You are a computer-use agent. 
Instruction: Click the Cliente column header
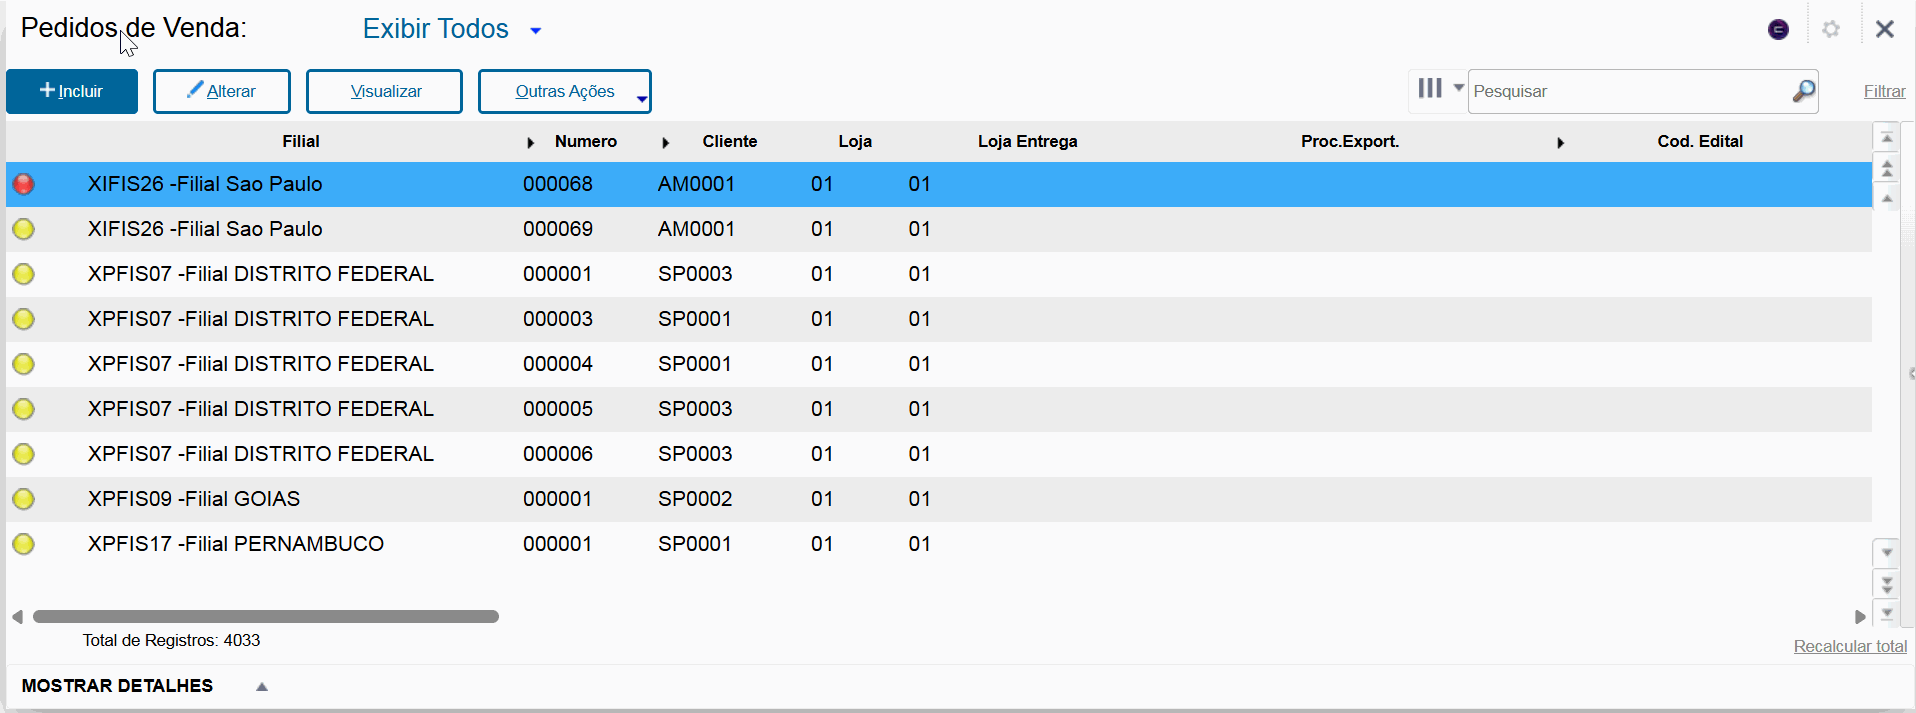point(730,141)
